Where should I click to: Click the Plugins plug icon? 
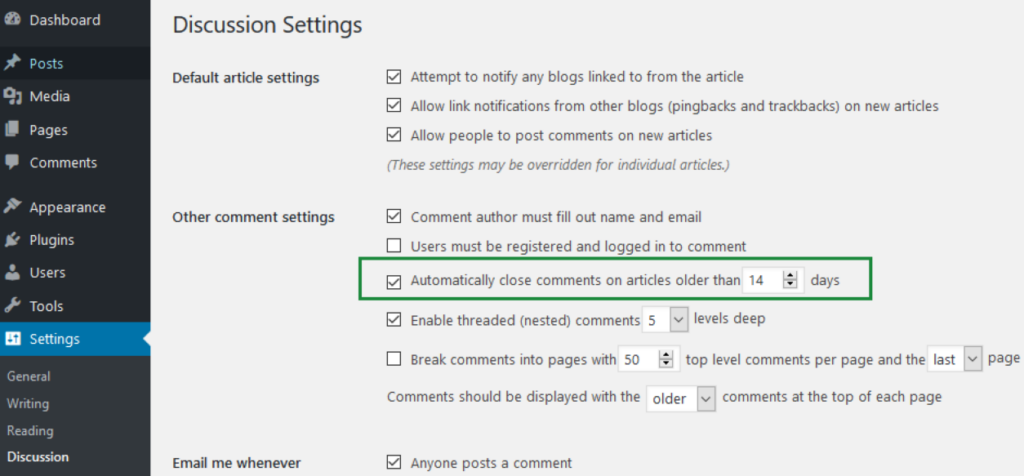pyautogui.click(x=12, y=240)
